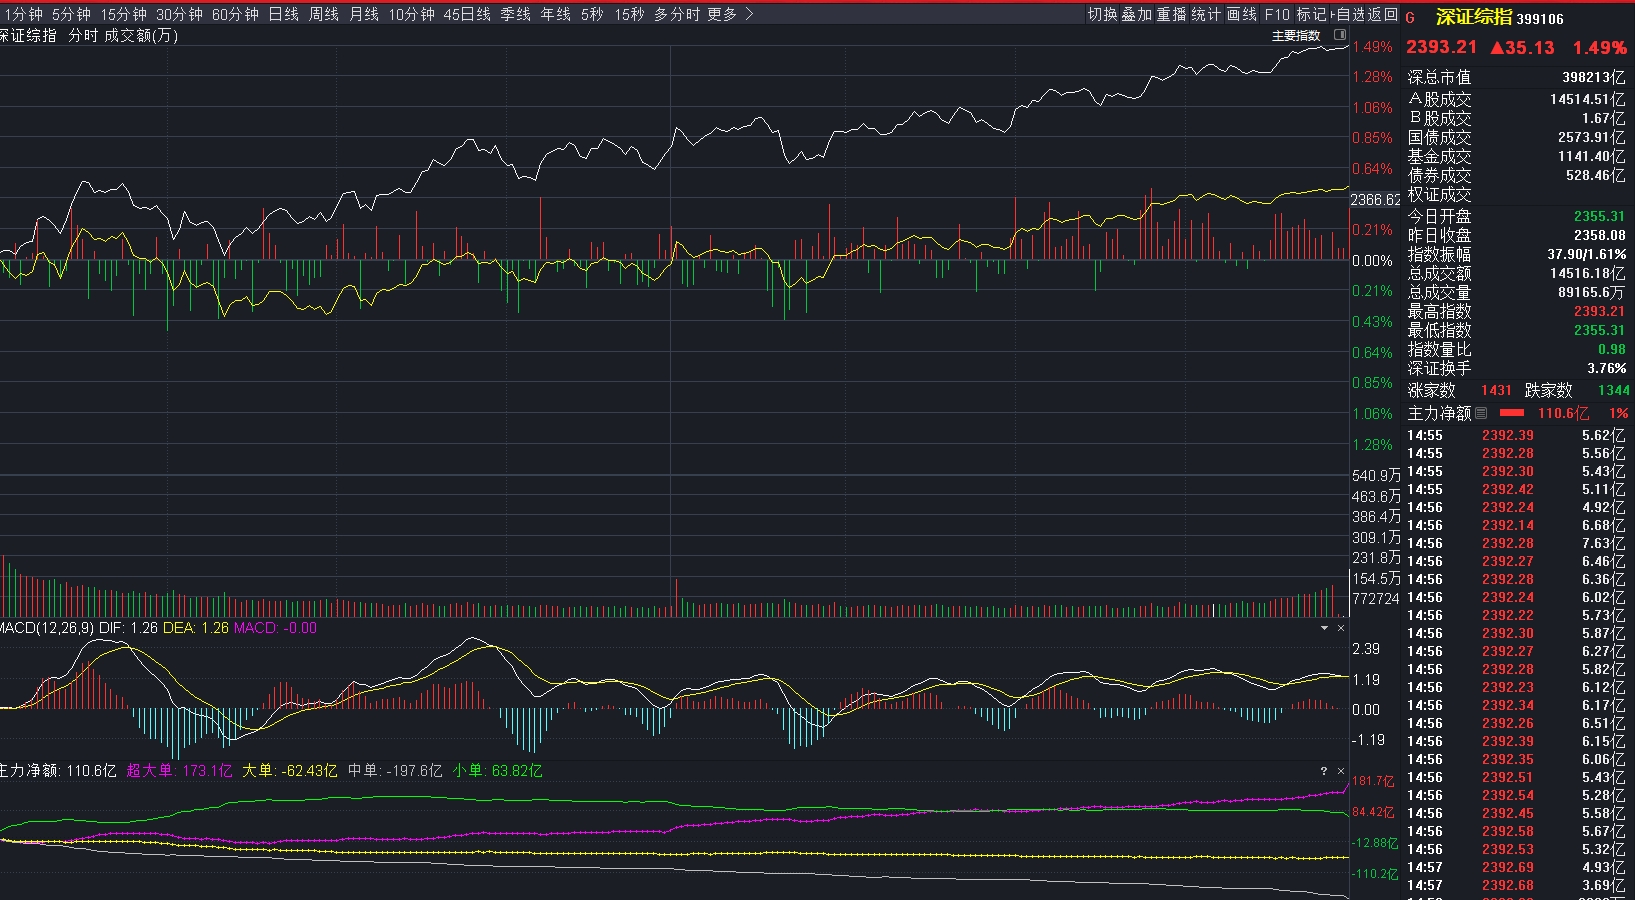Click the MACD(12,26,9) indicator title

pyautogui.click(x=46, y=628)
